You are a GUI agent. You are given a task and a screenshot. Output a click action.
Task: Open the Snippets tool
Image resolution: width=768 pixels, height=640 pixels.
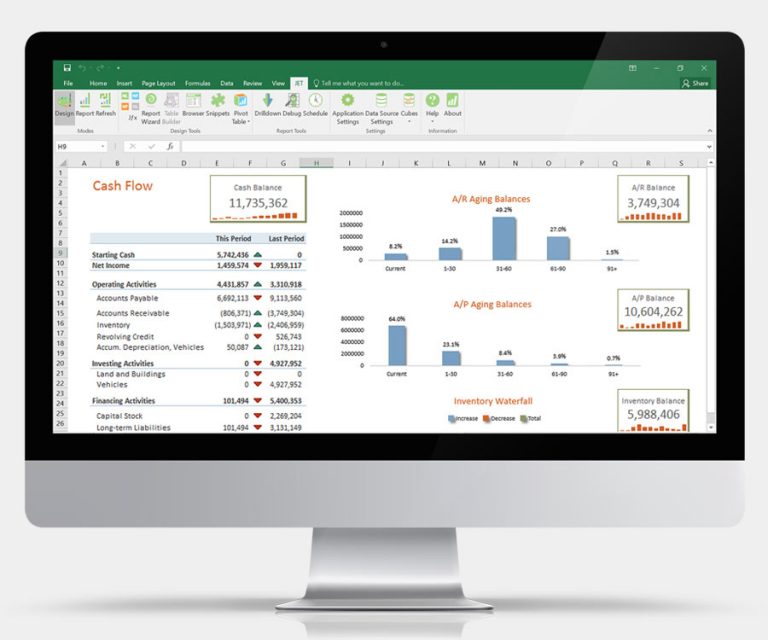click(217, 105)
